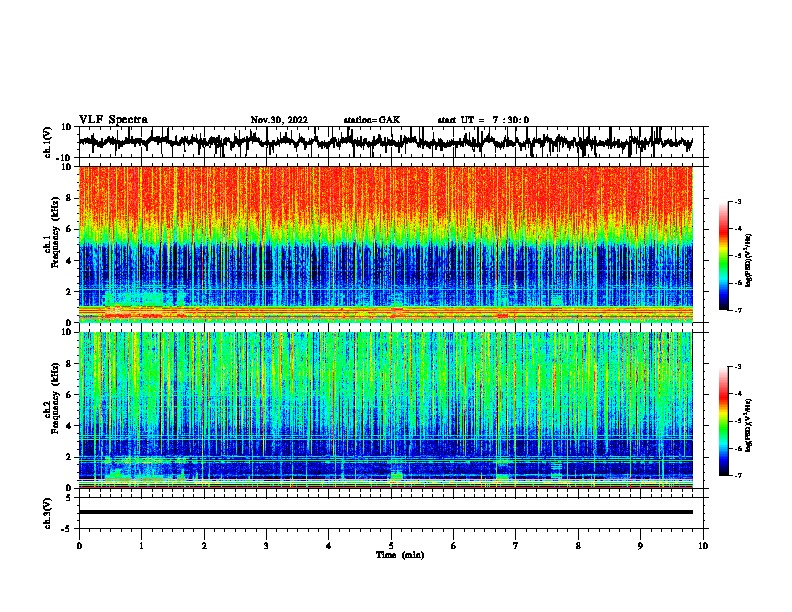Click time-axis tick label "3"

point(266,546)
